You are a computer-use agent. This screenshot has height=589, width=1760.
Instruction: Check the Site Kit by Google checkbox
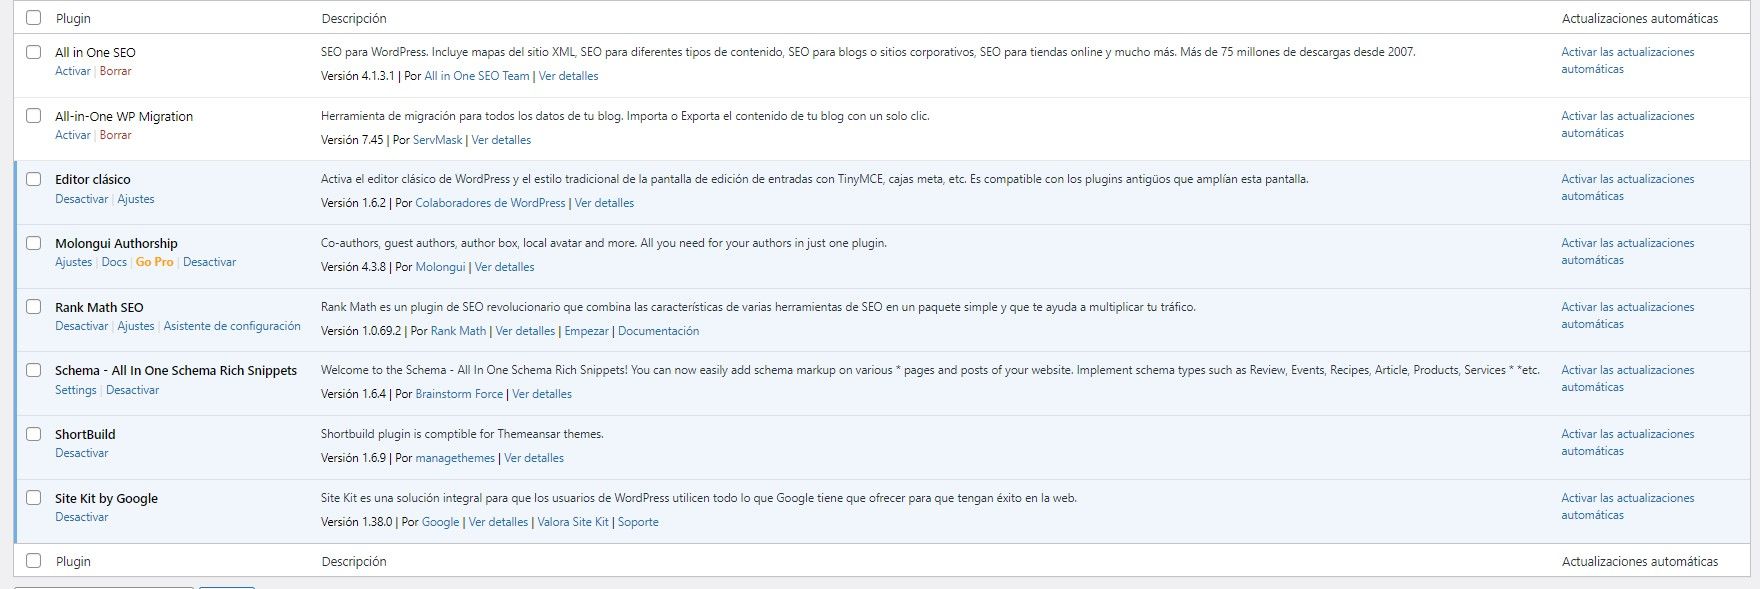tap(34, 498)
